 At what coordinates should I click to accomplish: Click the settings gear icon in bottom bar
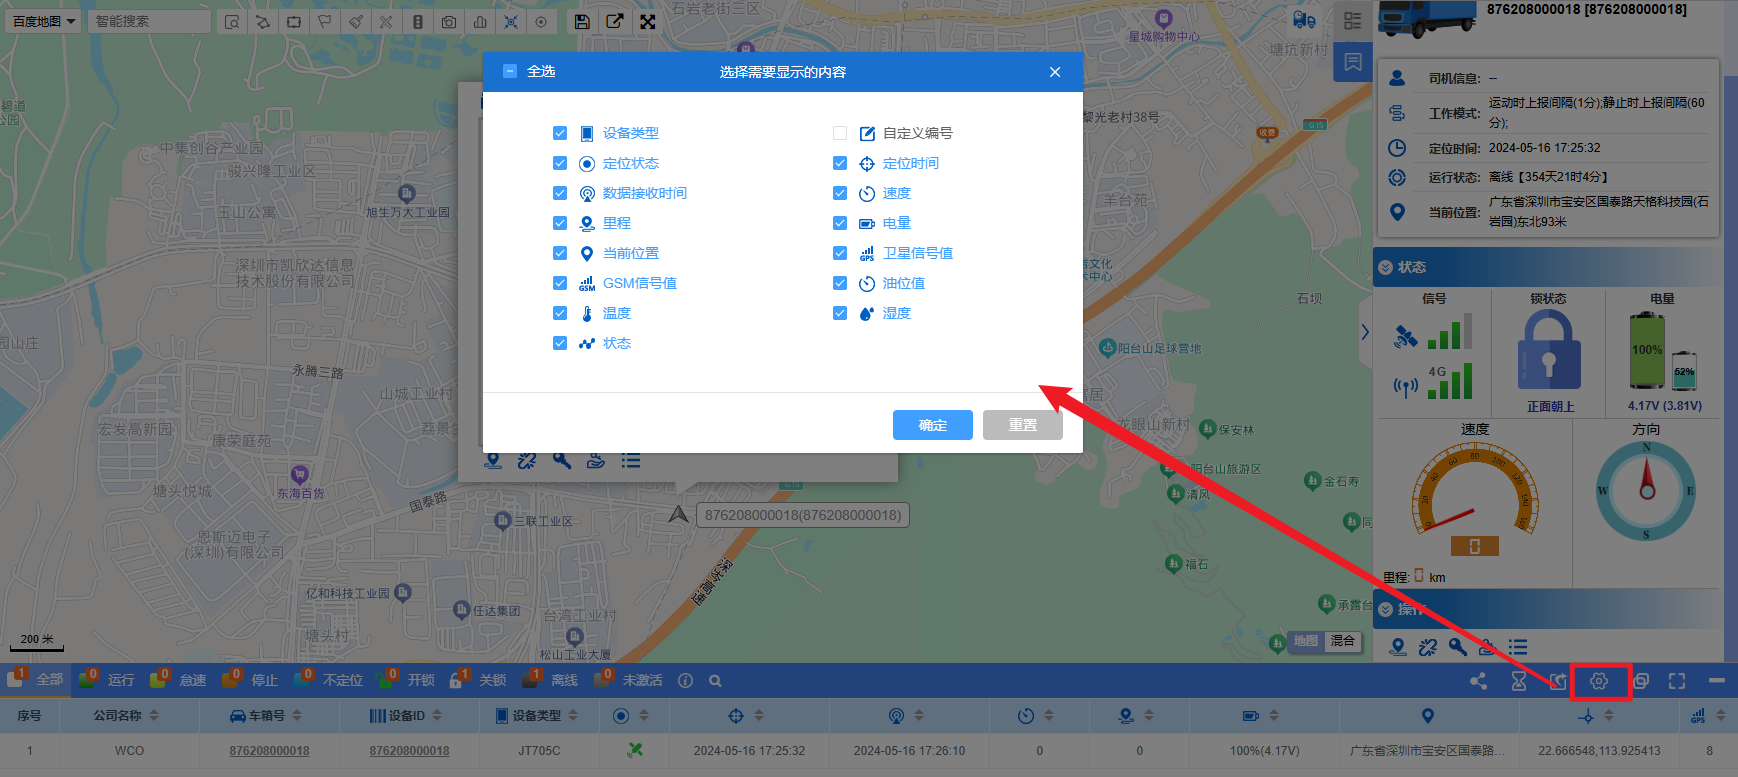1599,681
